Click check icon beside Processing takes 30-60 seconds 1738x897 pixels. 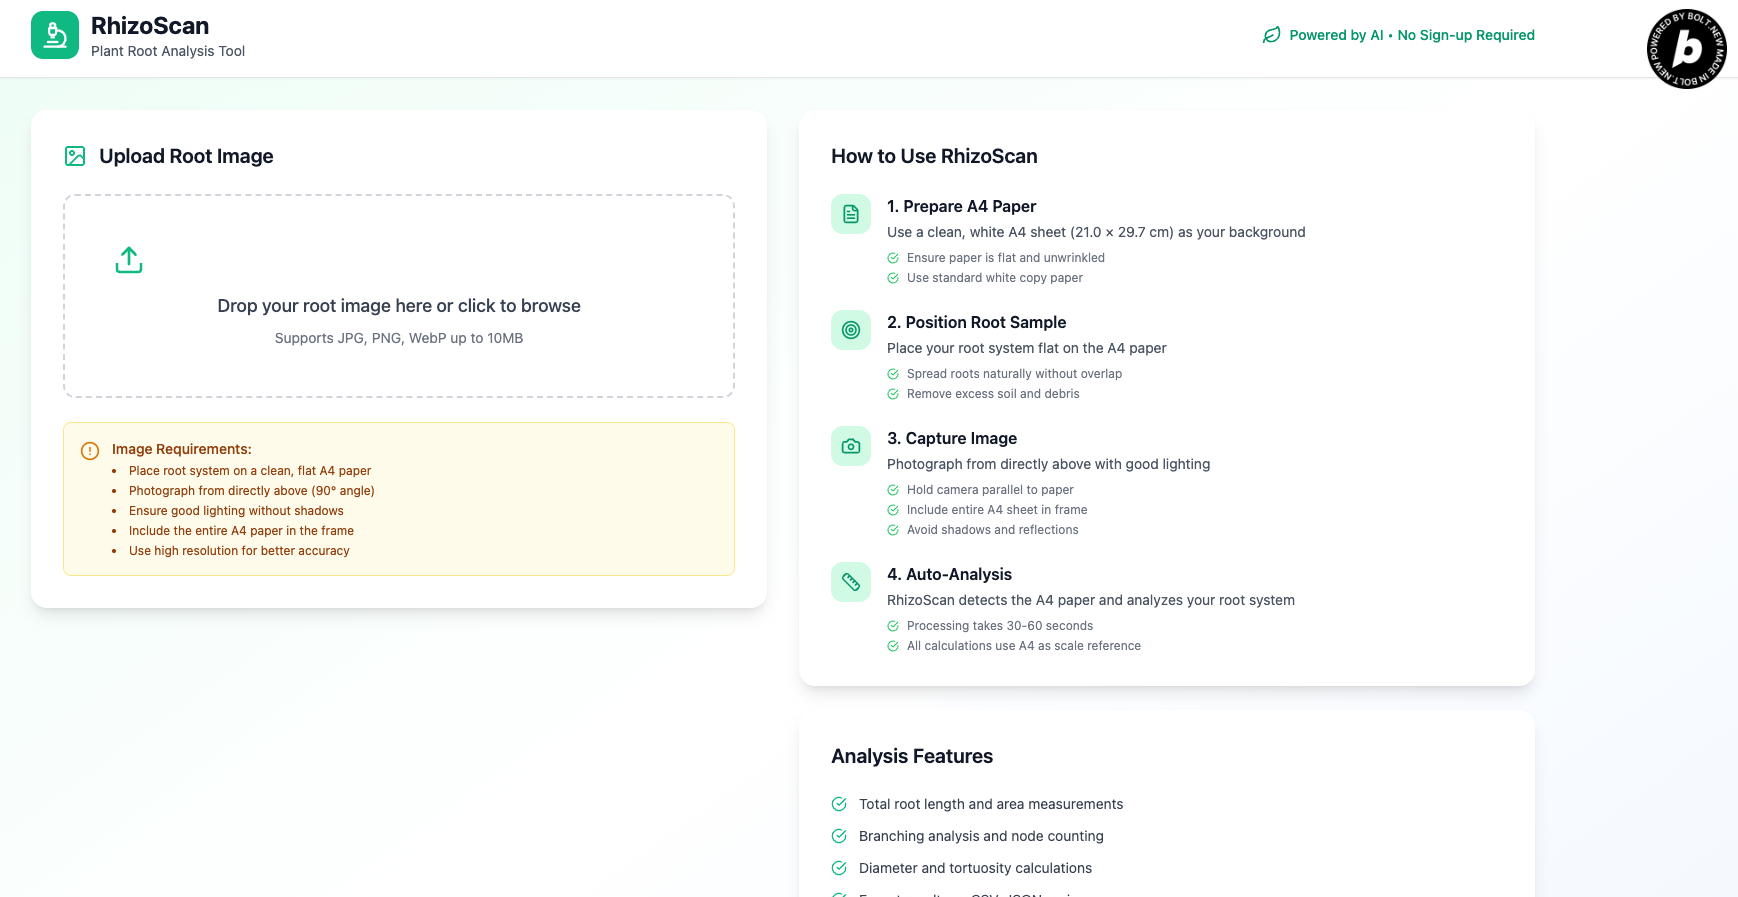[893, 626]
